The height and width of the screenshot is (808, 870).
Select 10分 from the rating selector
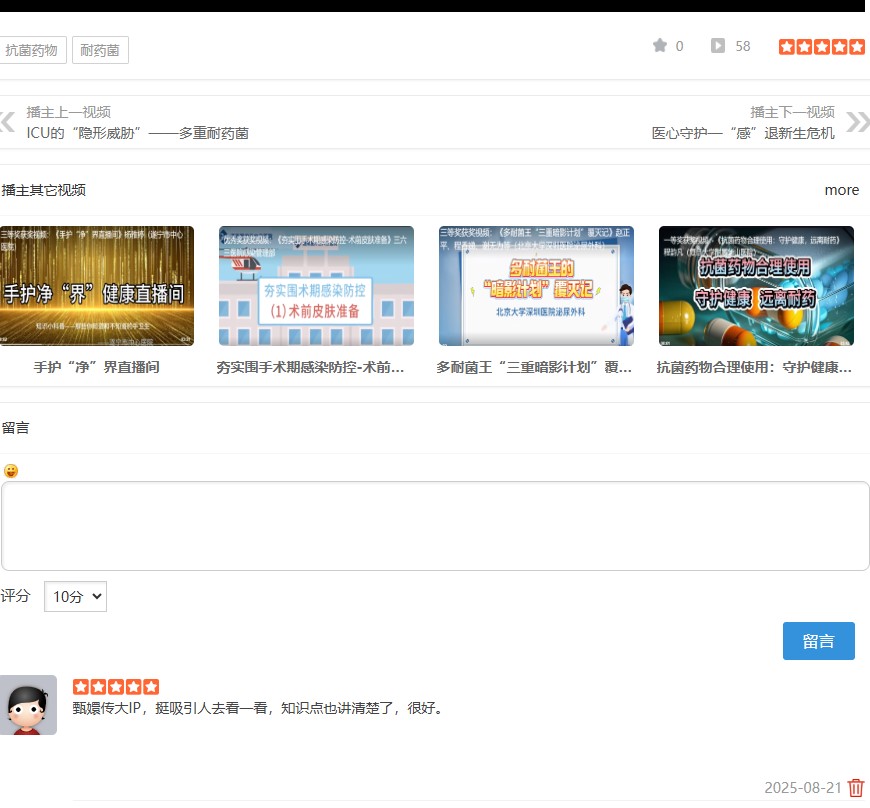pyautogui.click(x=74, y=596)
